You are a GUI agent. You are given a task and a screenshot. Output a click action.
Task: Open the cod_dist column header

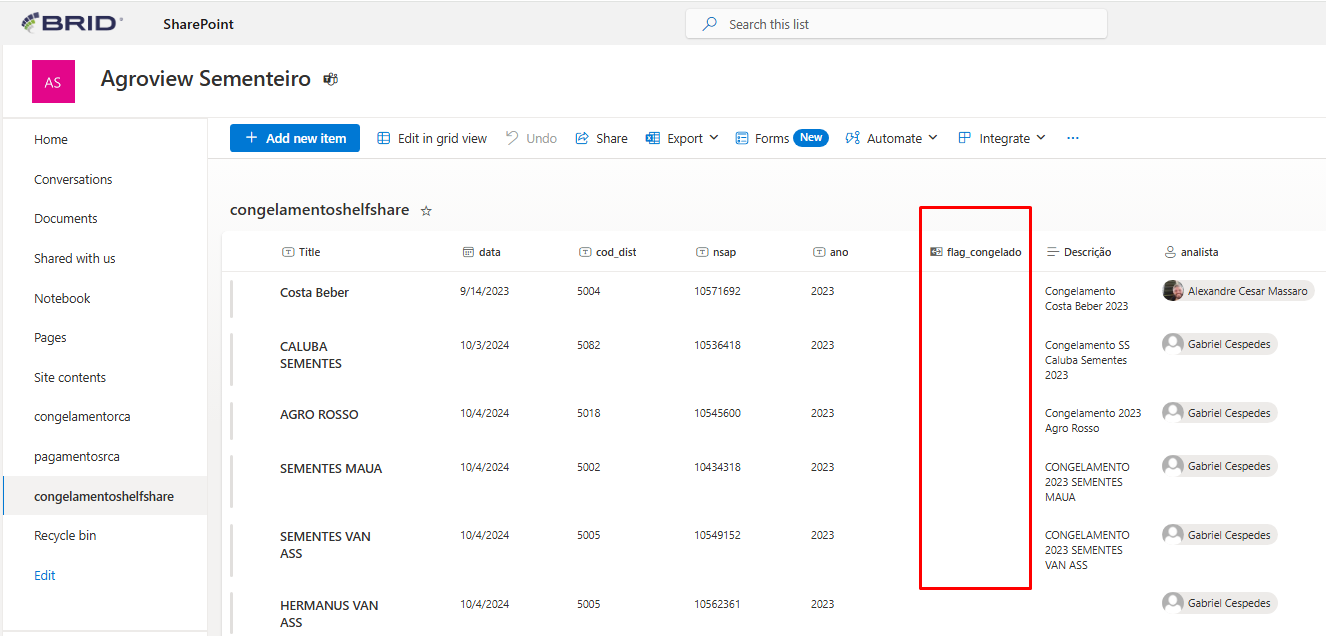[607, 252]
